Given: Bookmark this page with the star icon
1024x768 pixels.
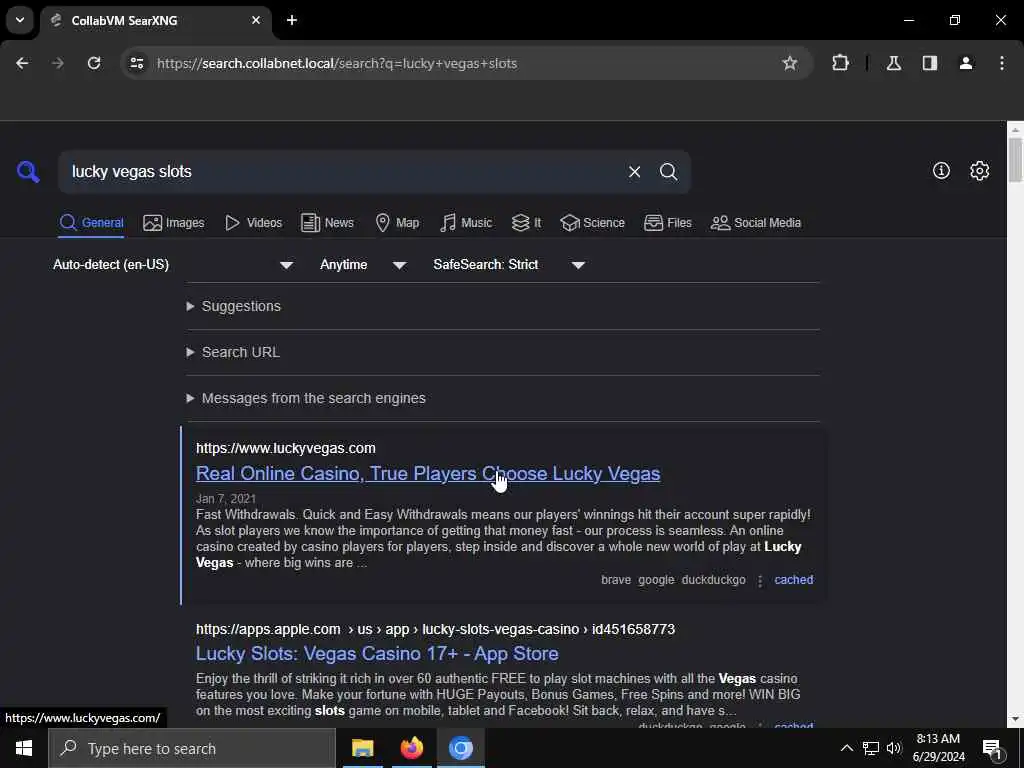Looking at the screenshot, I should click(x=790, y=63).
